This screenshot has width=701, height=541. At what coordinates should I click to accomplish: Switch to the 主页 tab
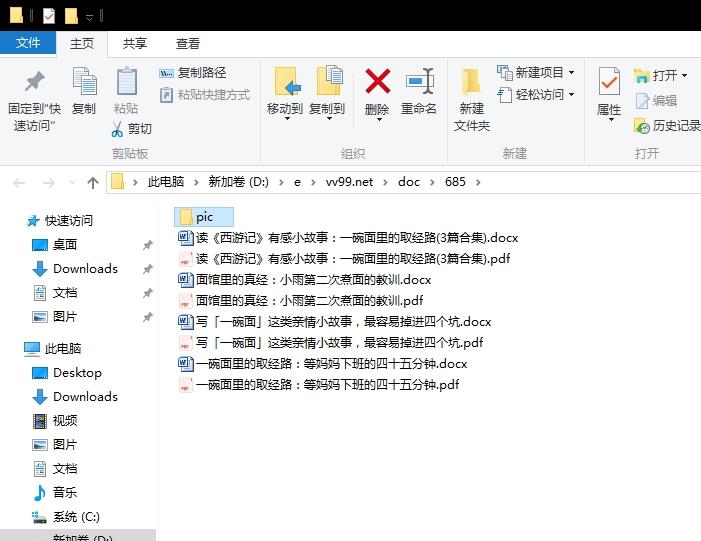tap(82, 44)
